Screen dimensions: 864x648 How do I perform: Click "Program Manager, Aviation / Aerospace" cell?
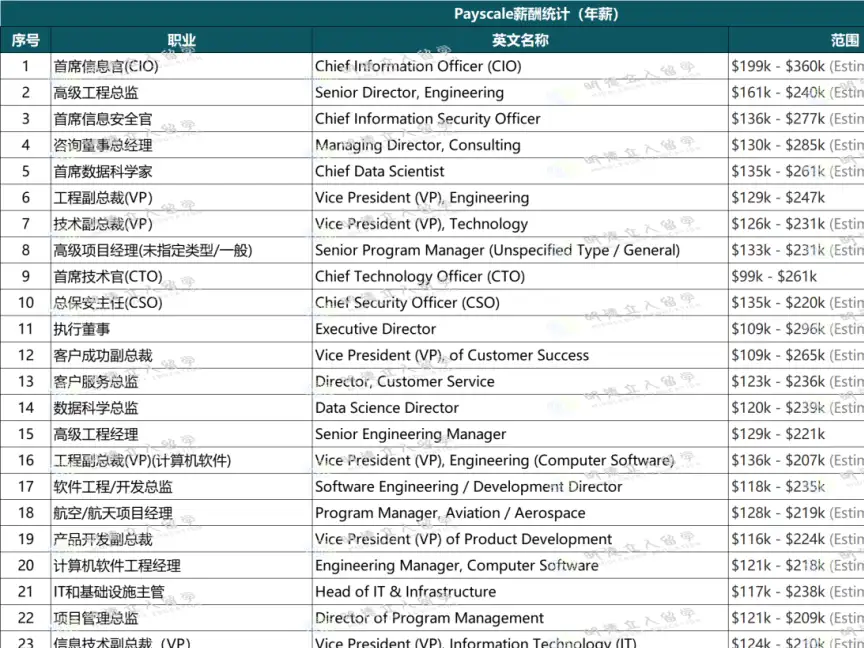click(520, 513)
